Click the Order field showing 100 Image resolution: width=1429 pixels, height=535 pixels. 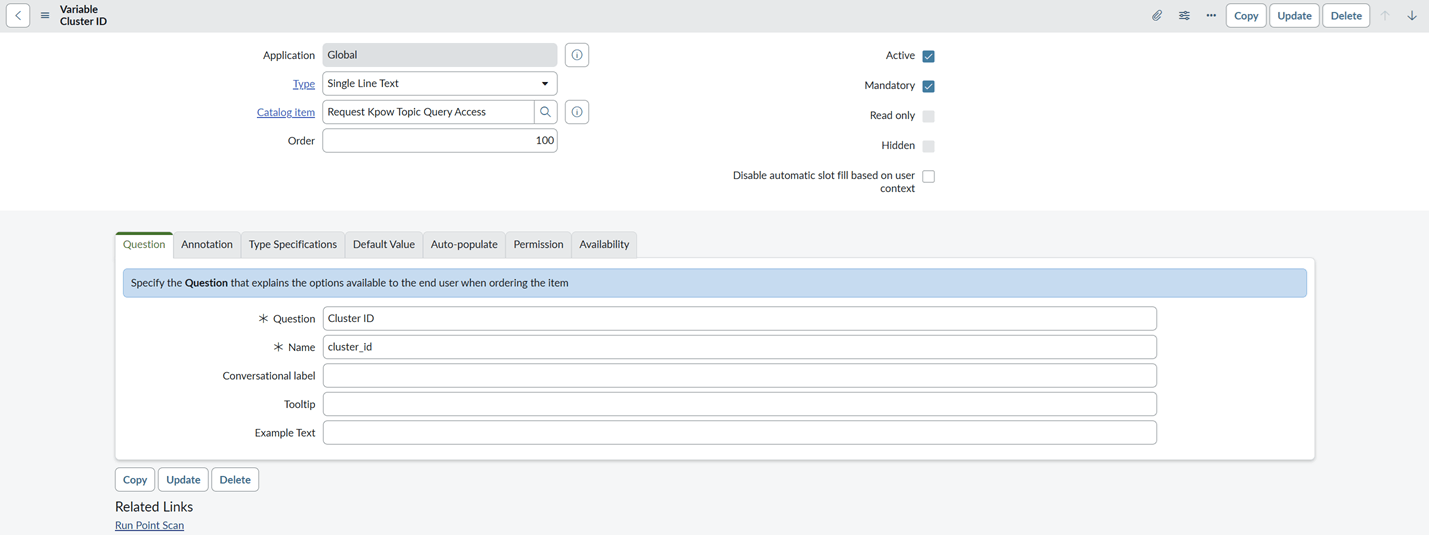point(440,141)
